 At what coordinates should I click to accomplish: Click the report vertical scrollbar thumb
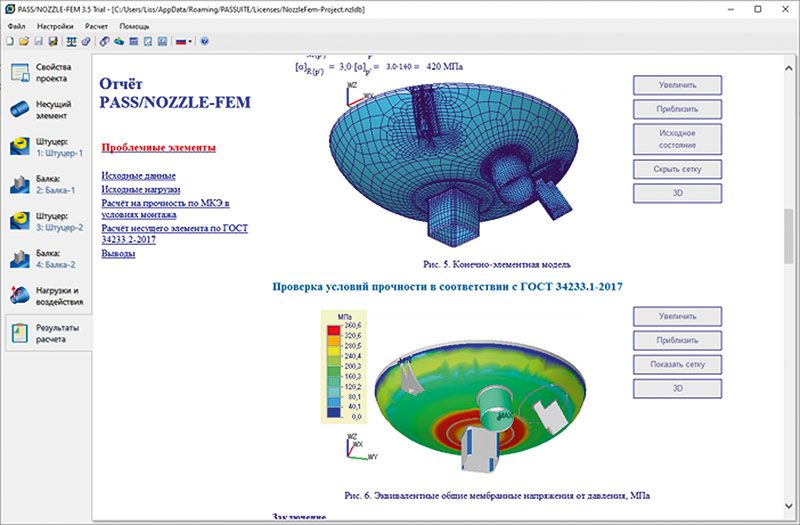point(789,236)
